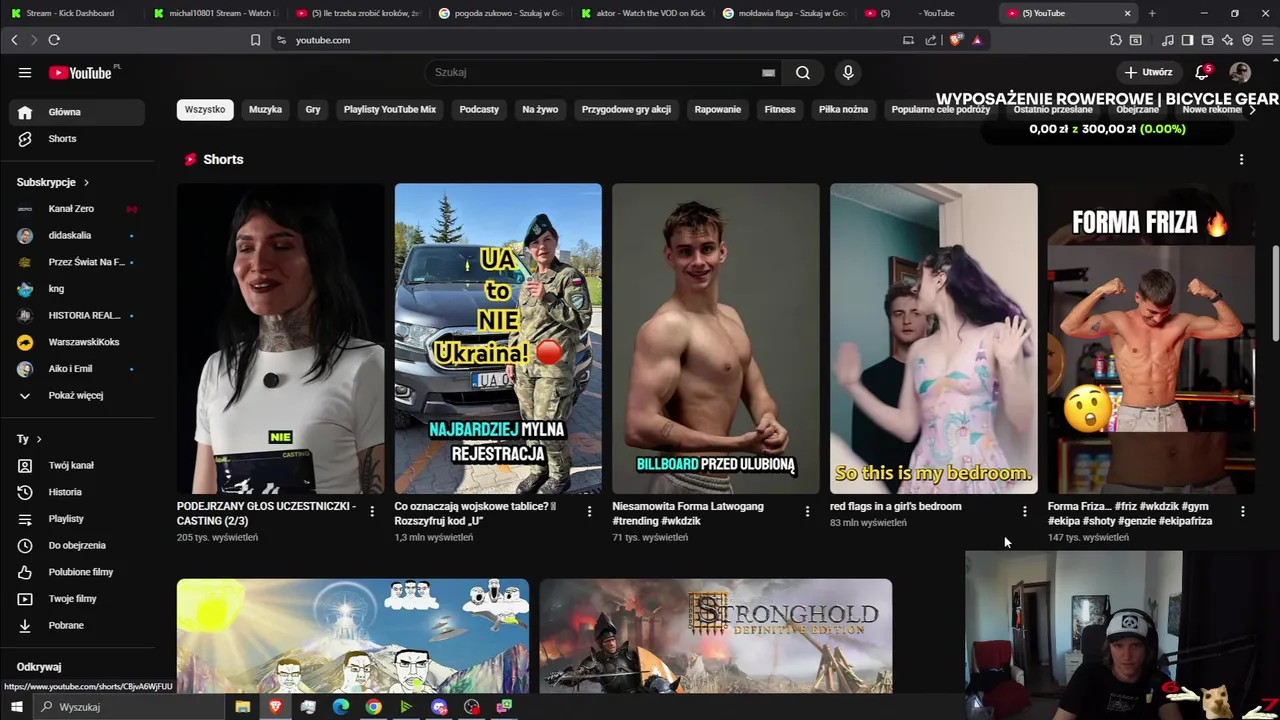Select the Wszystko filter chip
Image resolution: width=1280 pixels, height=720 pixels.
205,109
